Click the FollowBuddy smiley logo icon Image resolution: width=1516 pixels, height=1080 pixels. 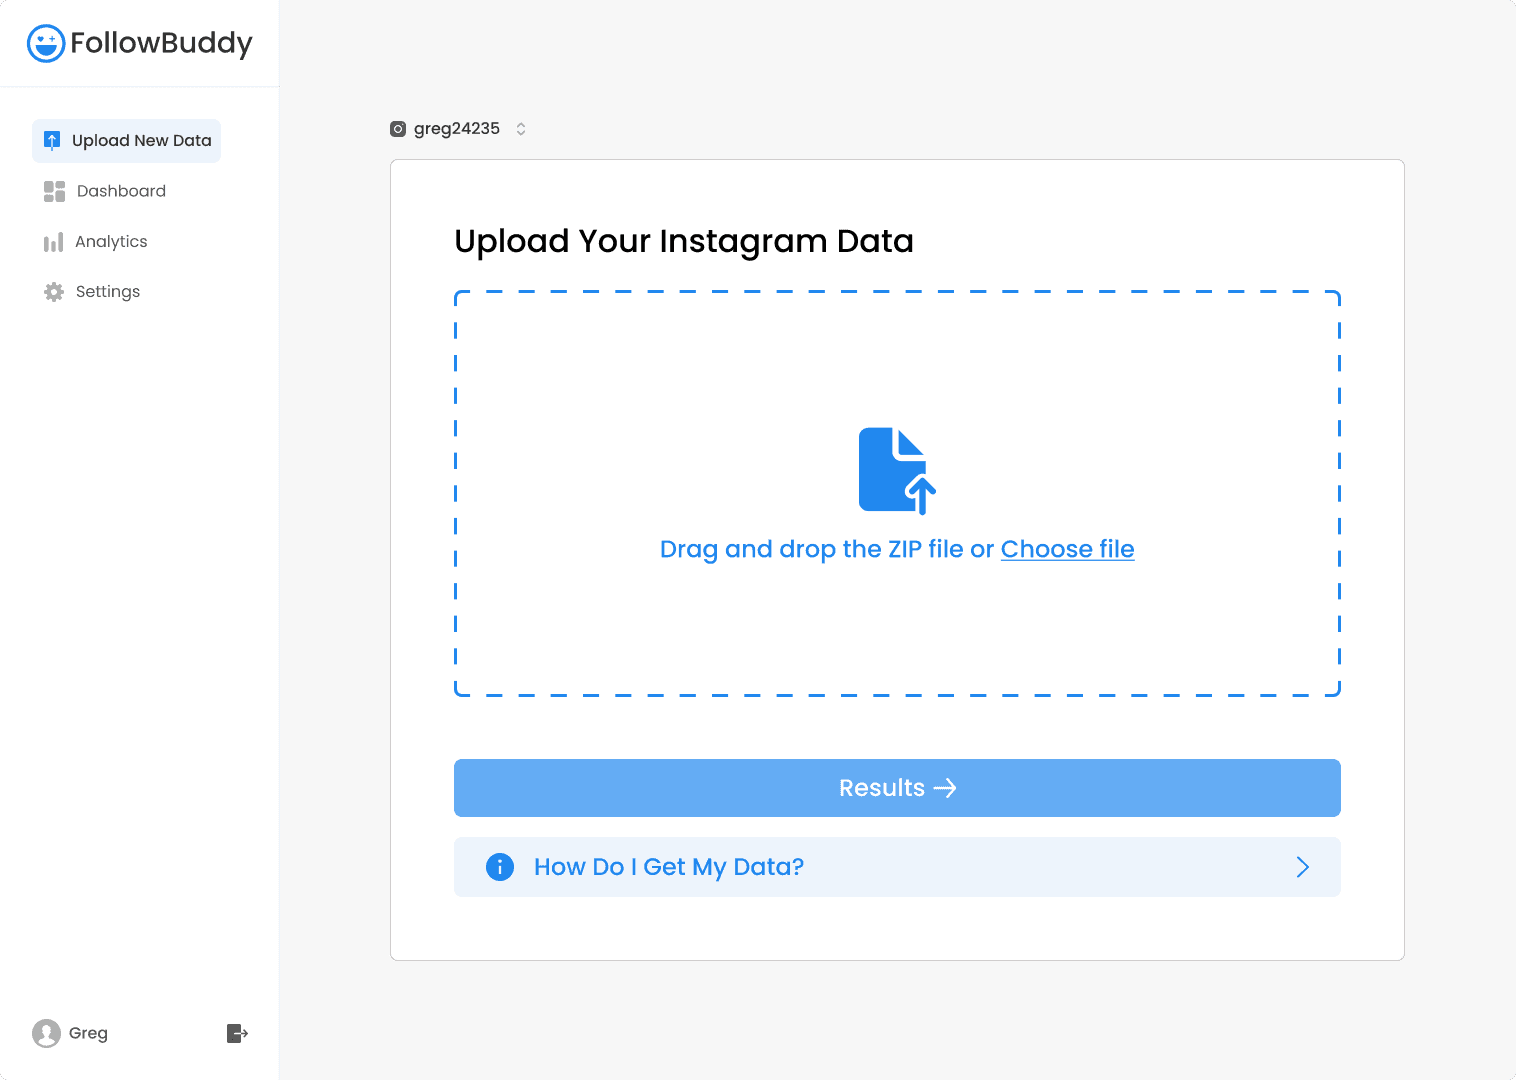point(46,43)
